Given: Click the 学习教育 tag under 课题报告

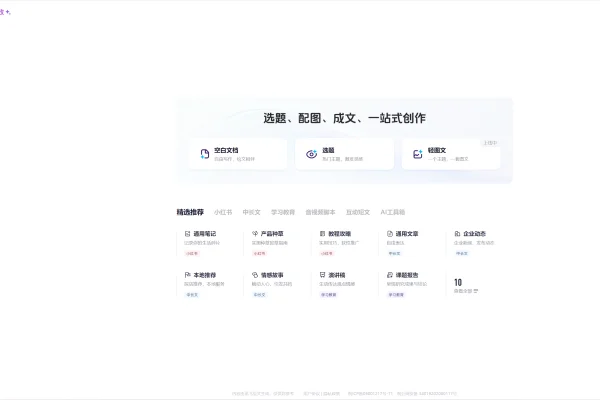Looking at the screenshot, I should coord(396,295).
